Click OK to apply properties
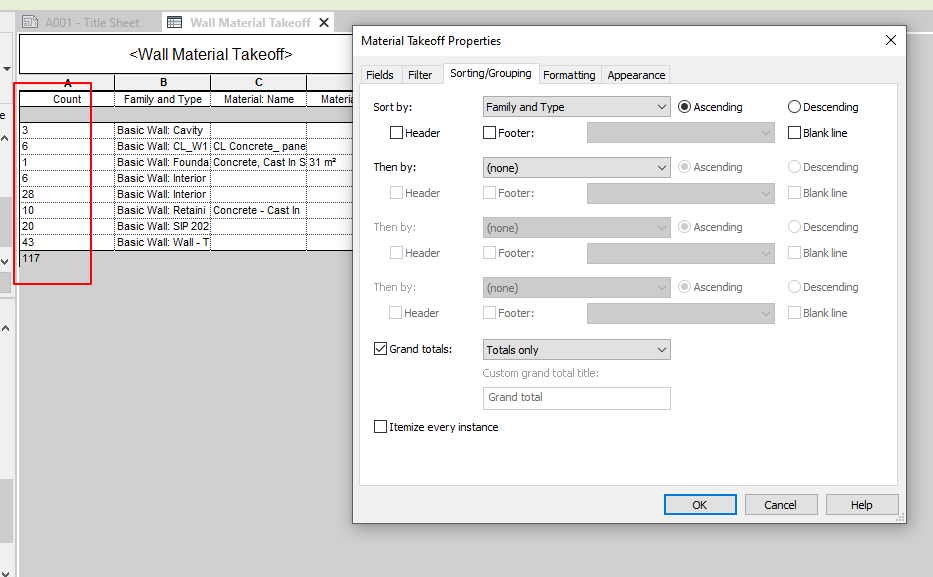 click(700, 504)
